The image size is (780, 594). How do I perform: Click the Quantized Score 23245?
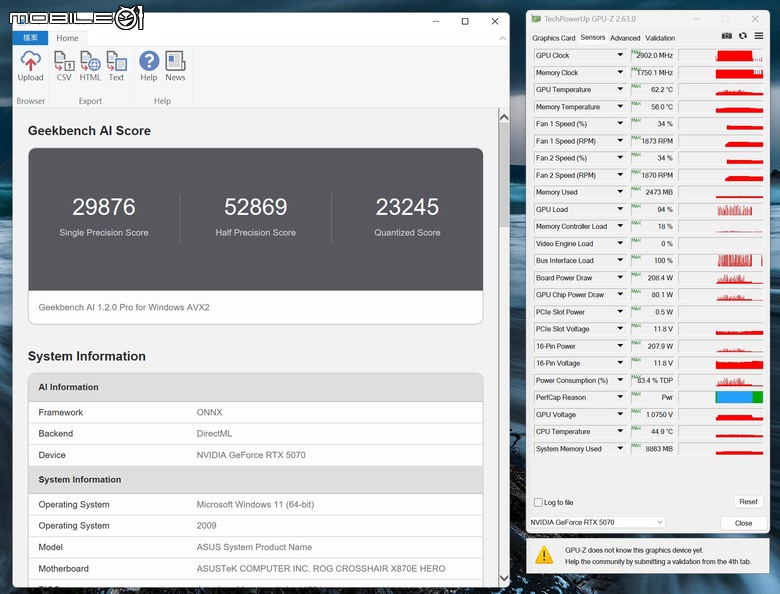[407, 207]
